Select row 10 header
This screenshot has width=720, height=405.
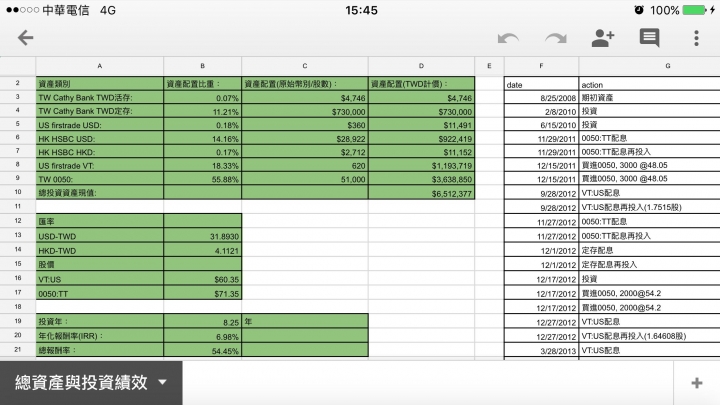point(18,192)
